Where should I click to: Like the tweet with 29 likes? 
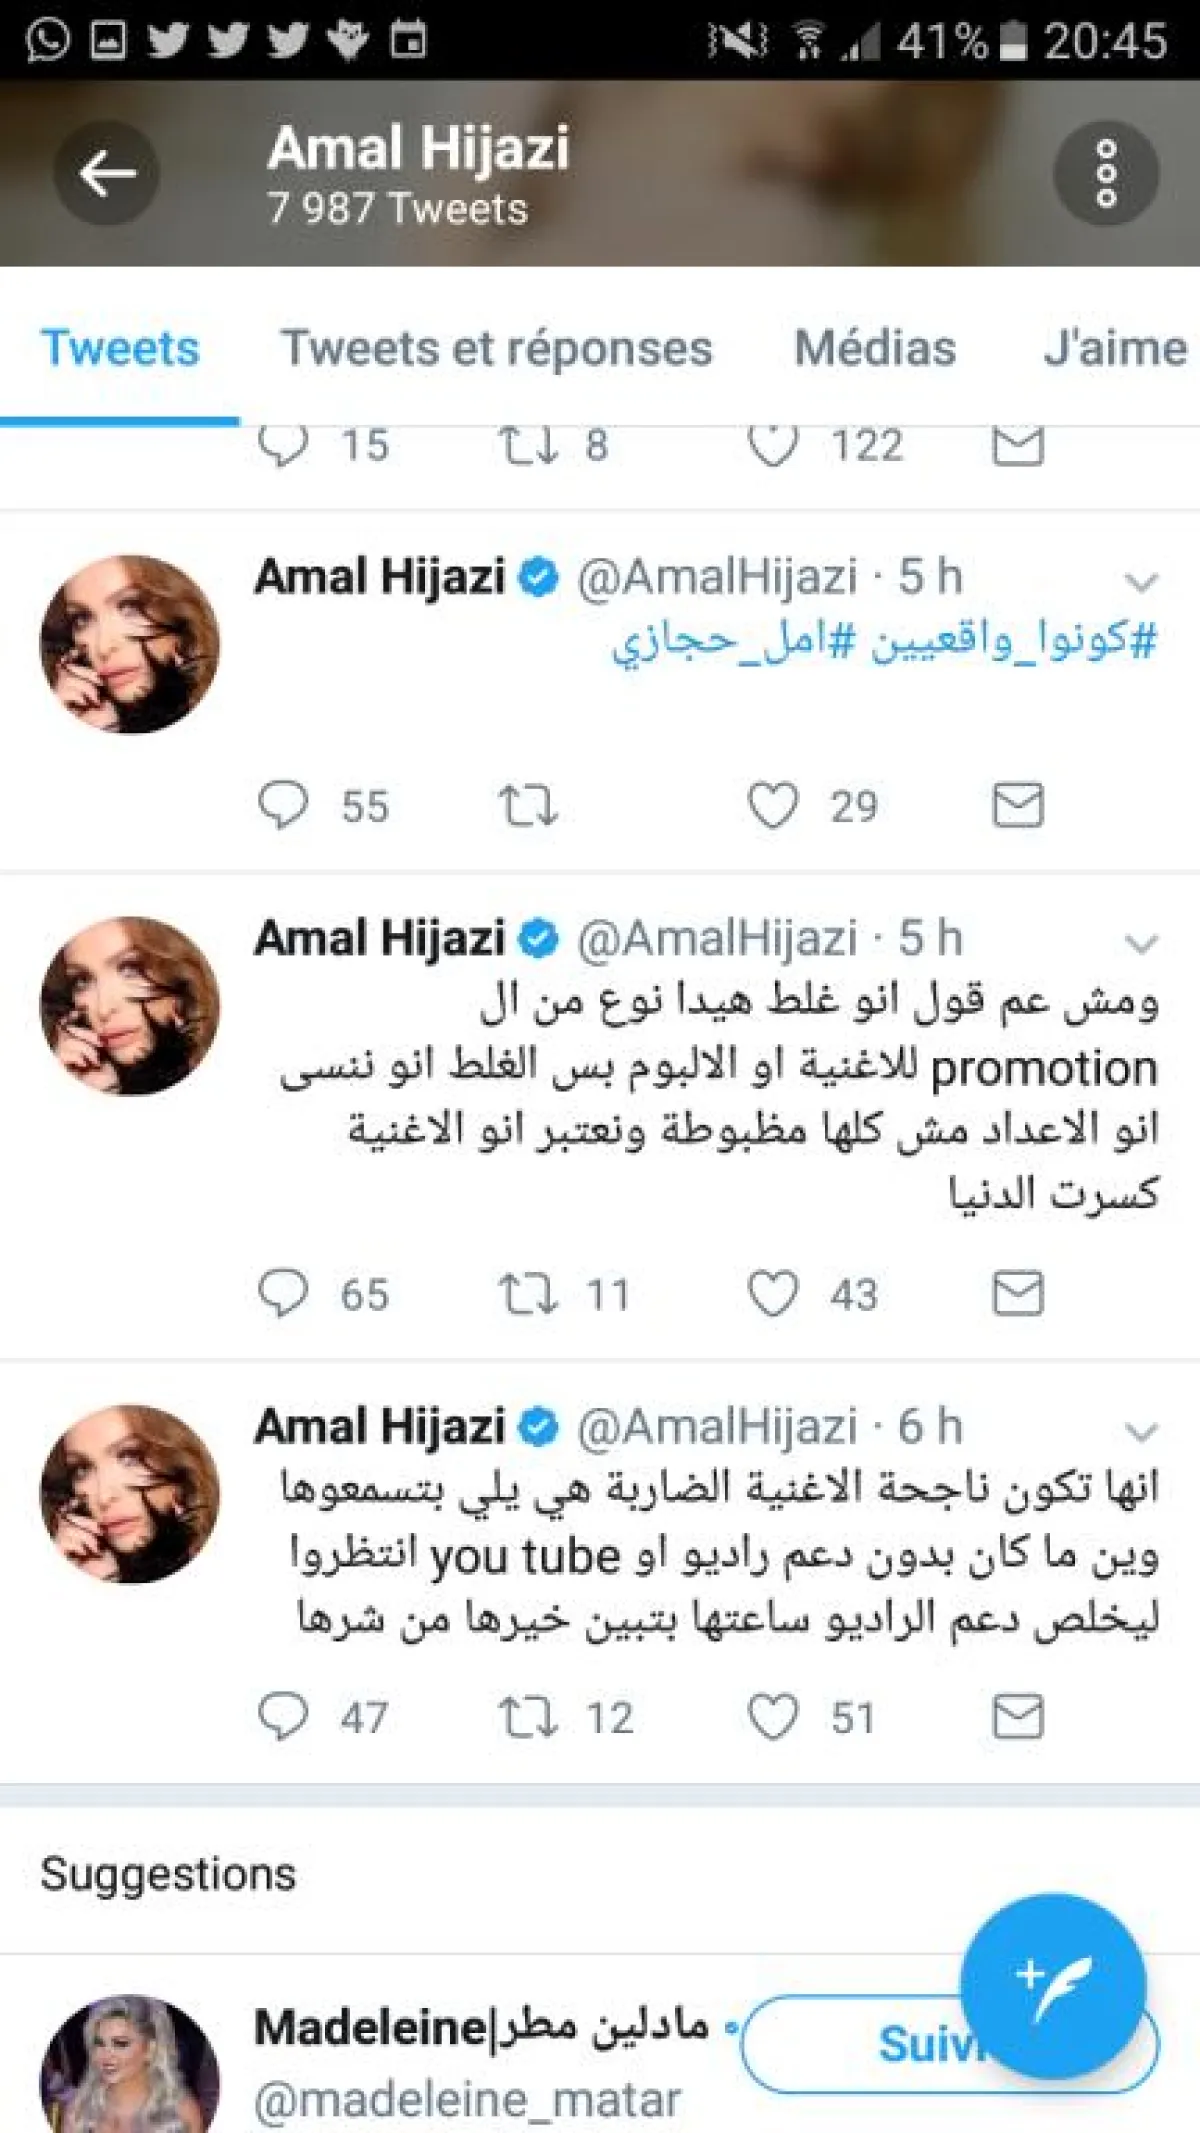(x=773, y=805)
